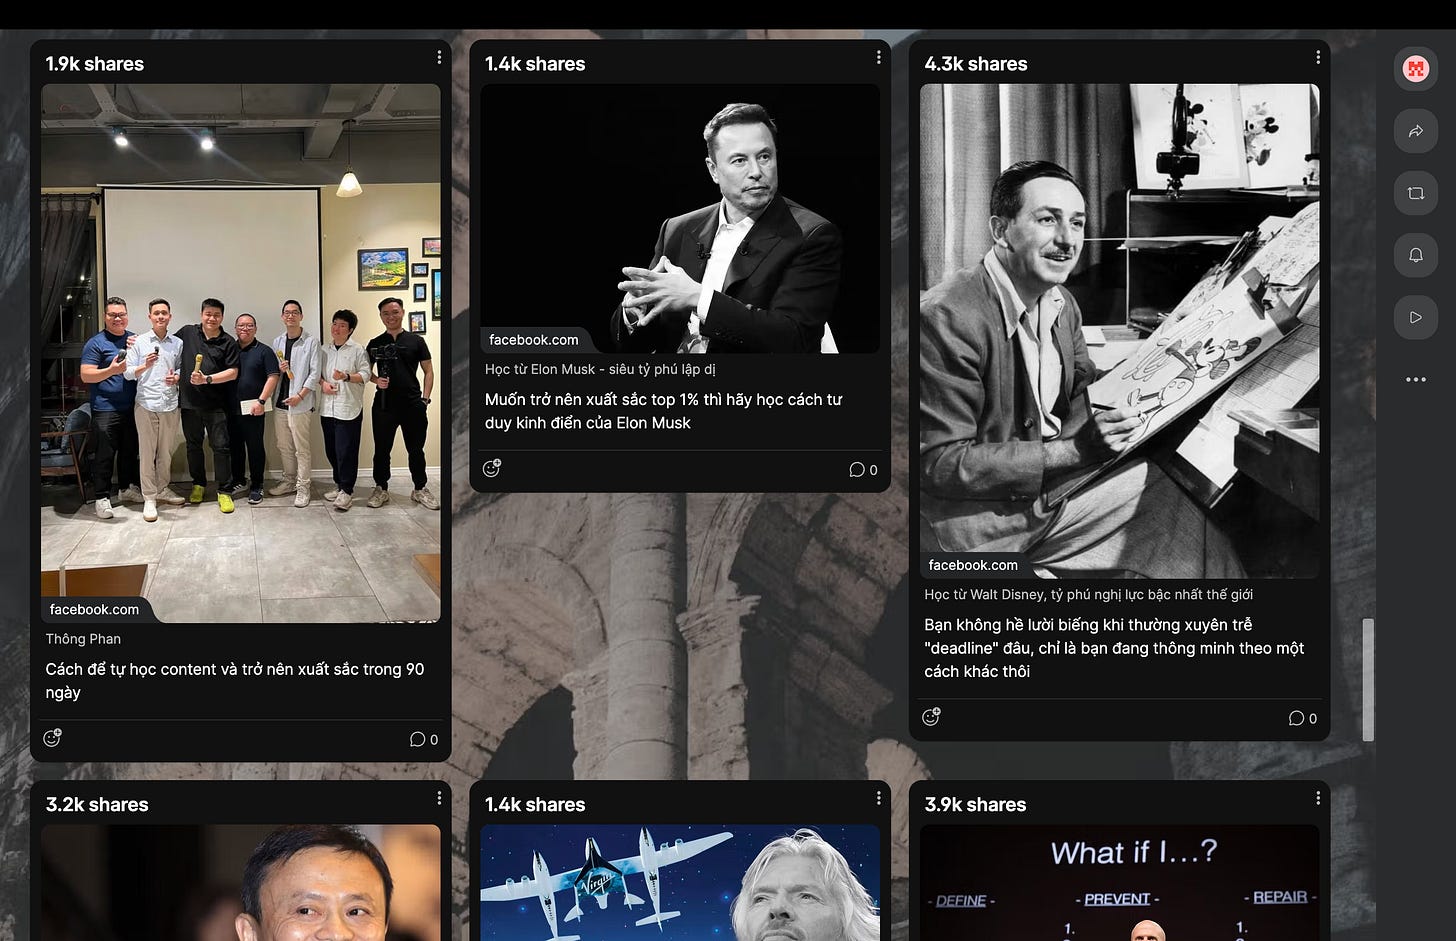Open the group photo thumbnail
1456x941 pixels.
(x=241, y=353)
